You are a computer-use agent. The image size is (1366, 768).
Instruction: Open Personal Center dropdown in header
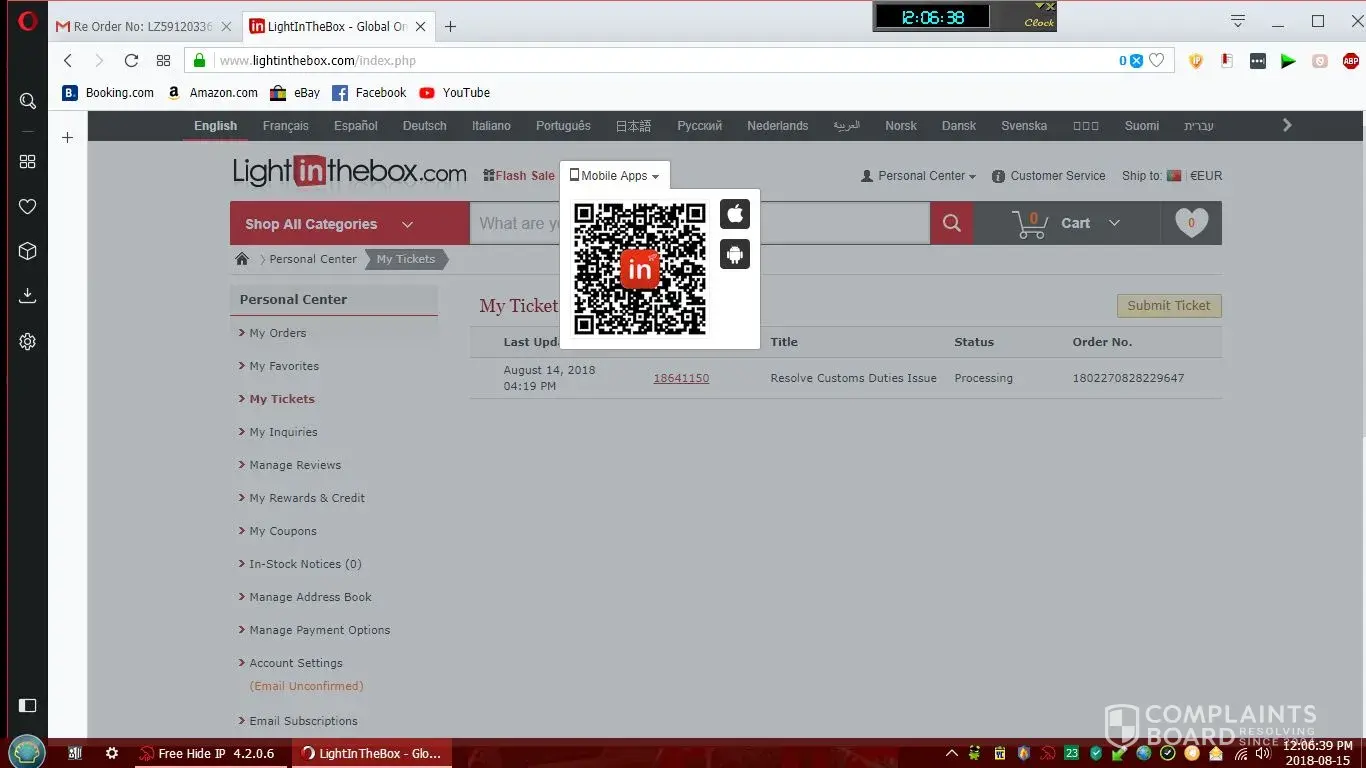point(919,176)
